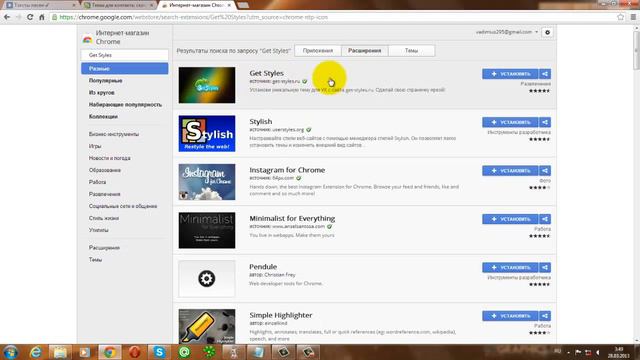
Task: Switch to the Расширения tab
Action: [364, 51]
